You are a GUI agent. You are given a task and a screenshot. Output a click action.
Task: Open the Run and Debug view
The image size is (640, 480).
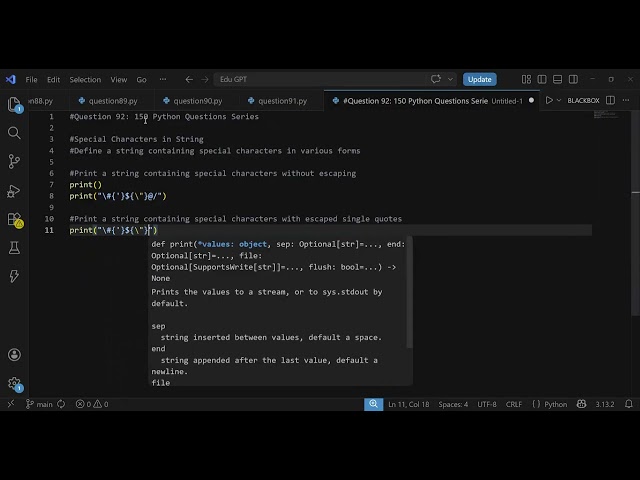tap(14, 191)
